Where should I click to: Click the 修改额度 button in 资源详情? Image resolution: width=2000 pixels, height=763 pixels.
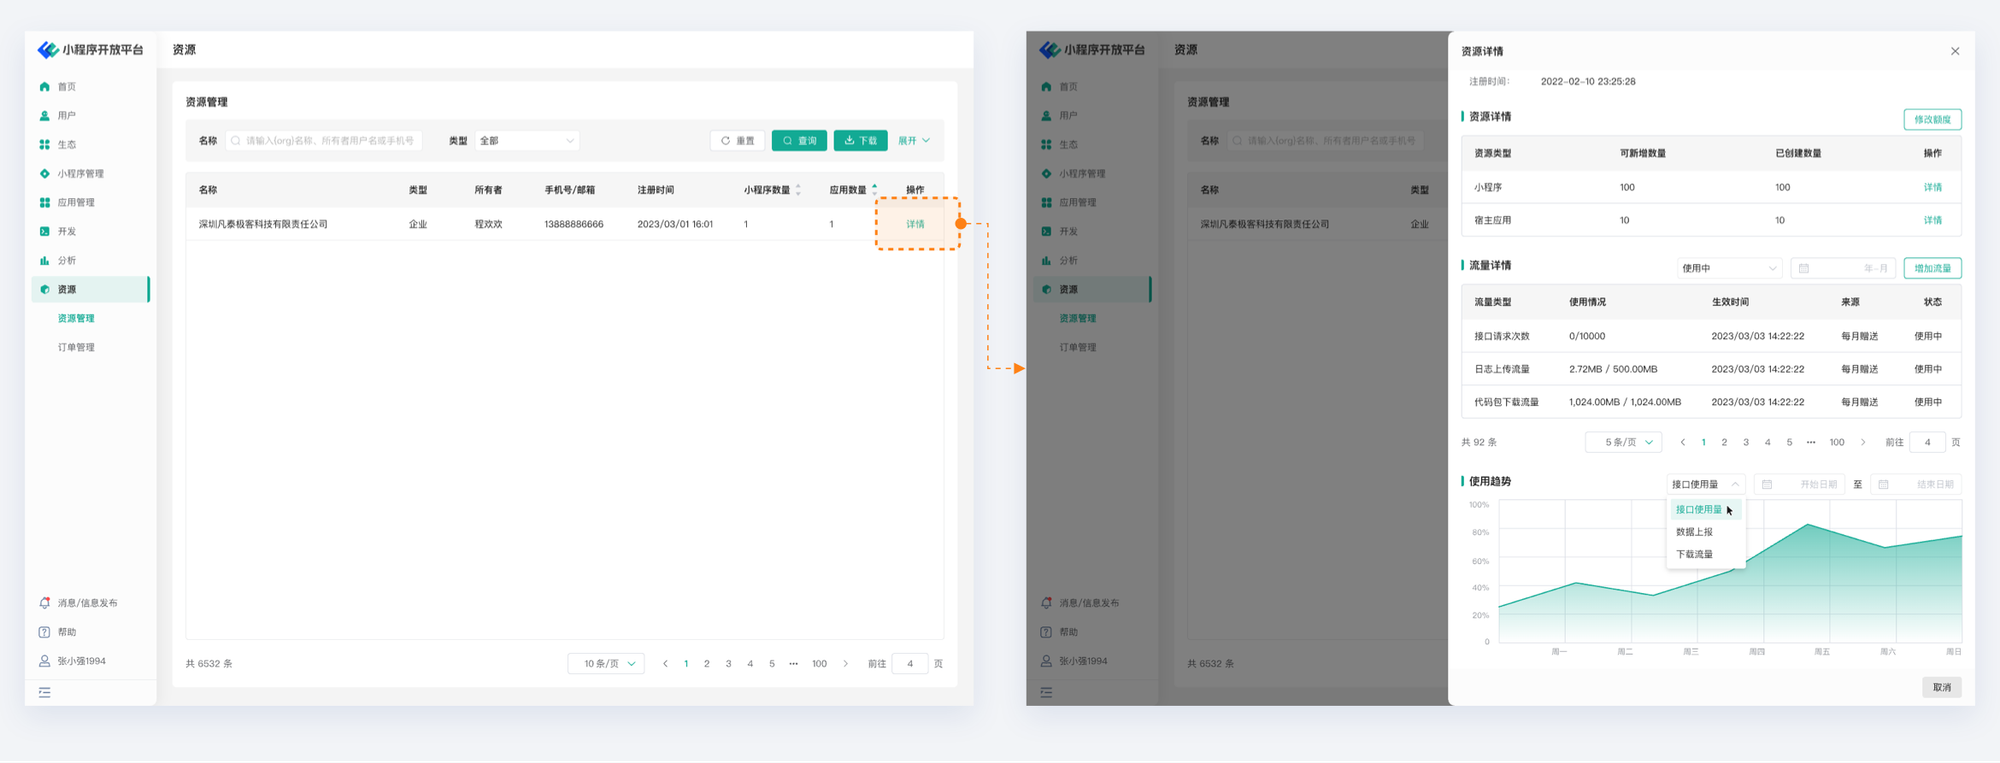pyautogui.click(x=1932, y=120)
